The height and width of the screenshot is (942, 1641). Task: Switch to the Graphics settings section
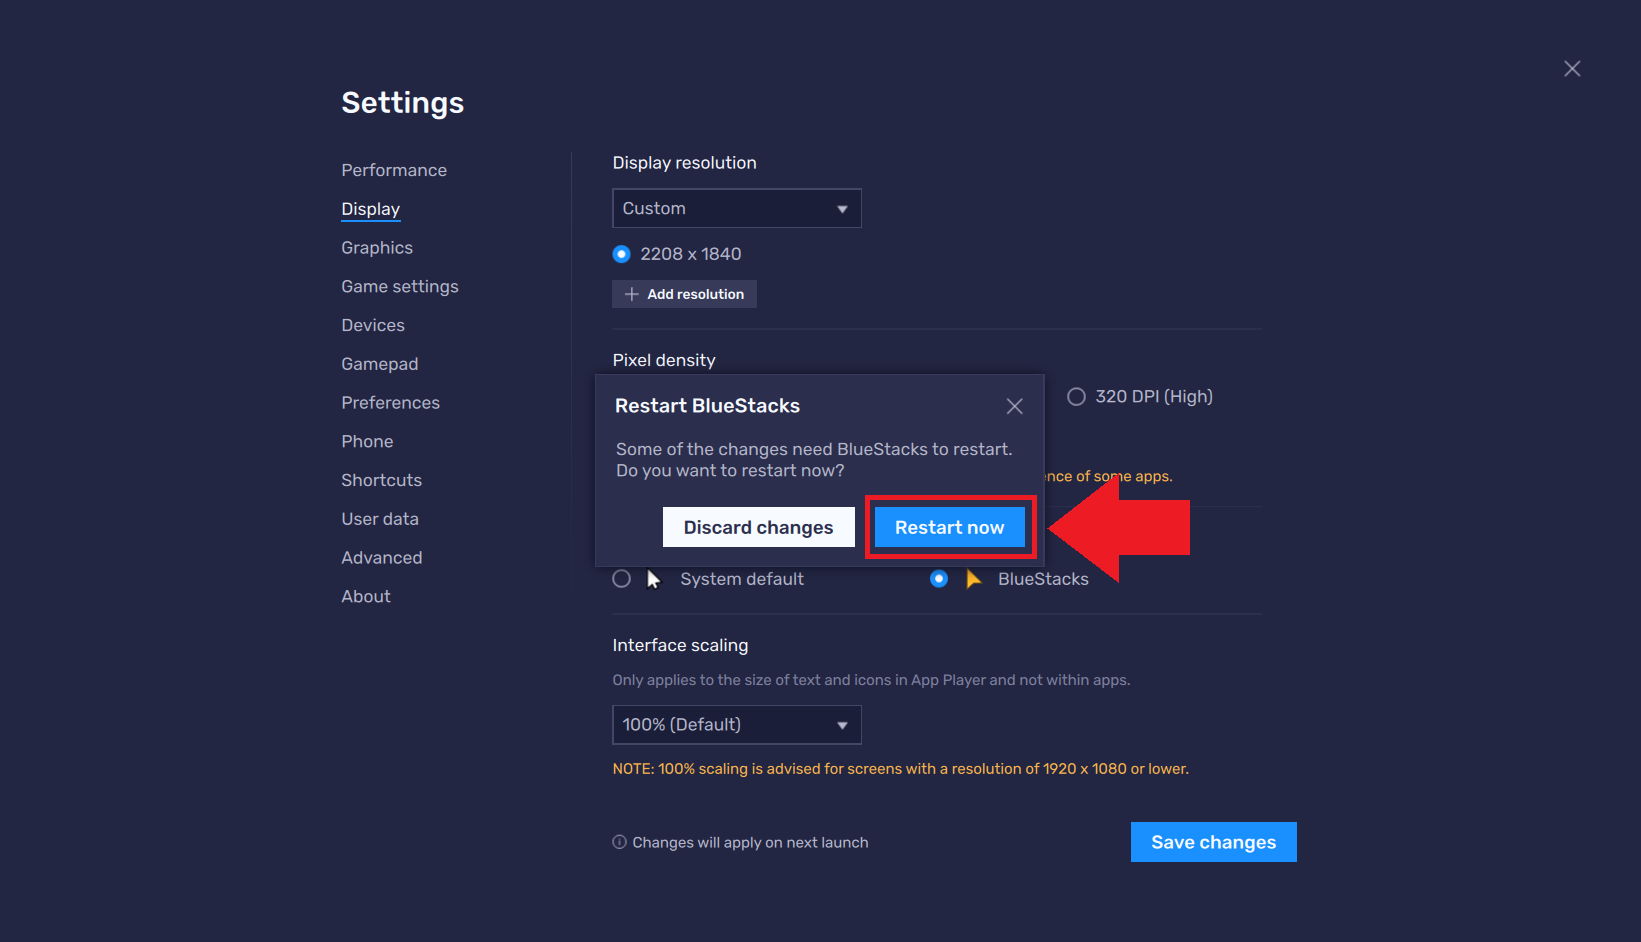377,247
